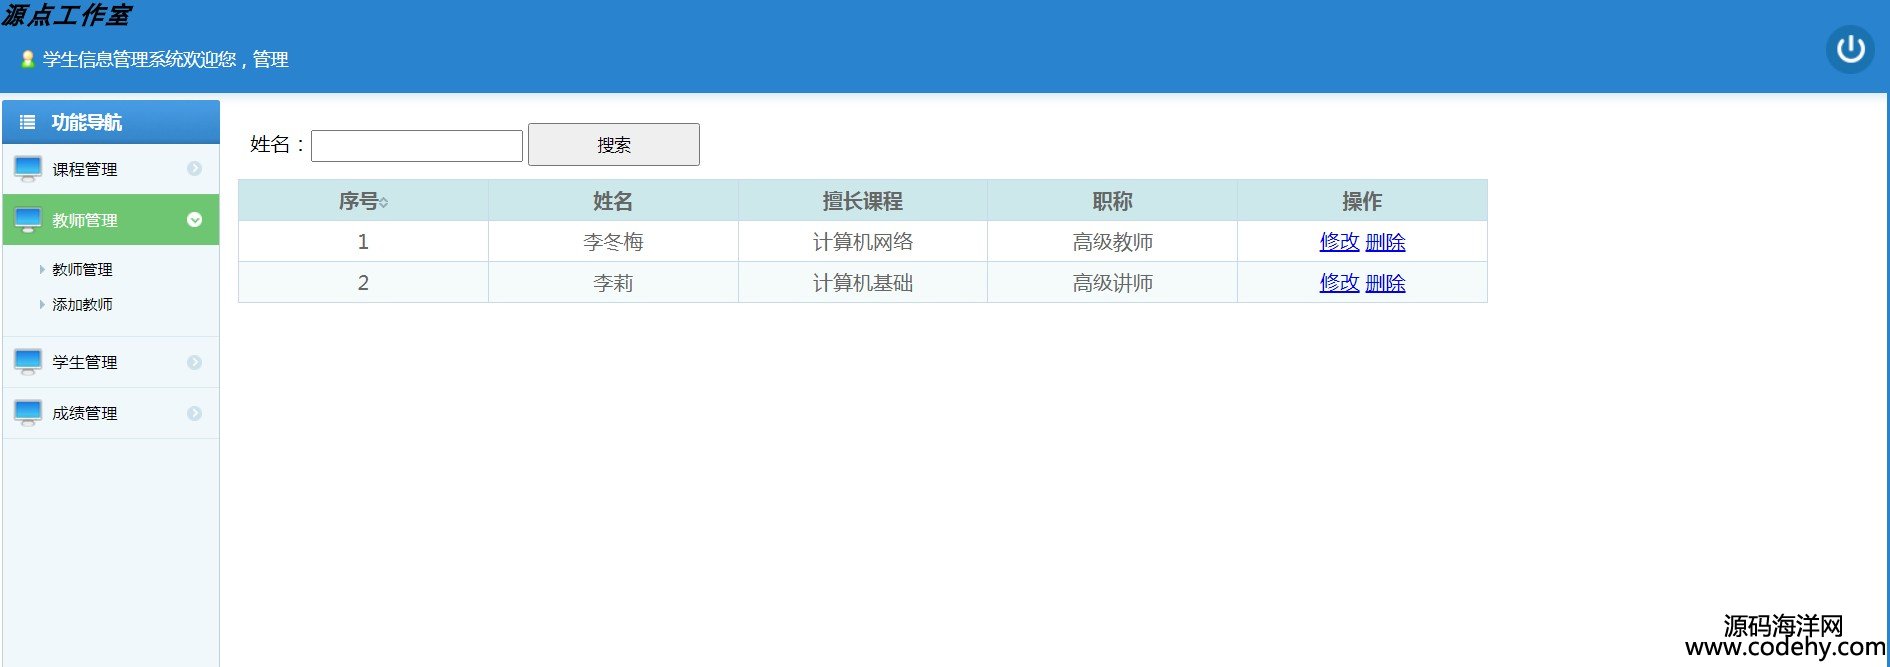The height and width of the screenshot is (667, 1890).
Task: Click monitor icon next to 成绩管理
Action: (x=28, y=413)
